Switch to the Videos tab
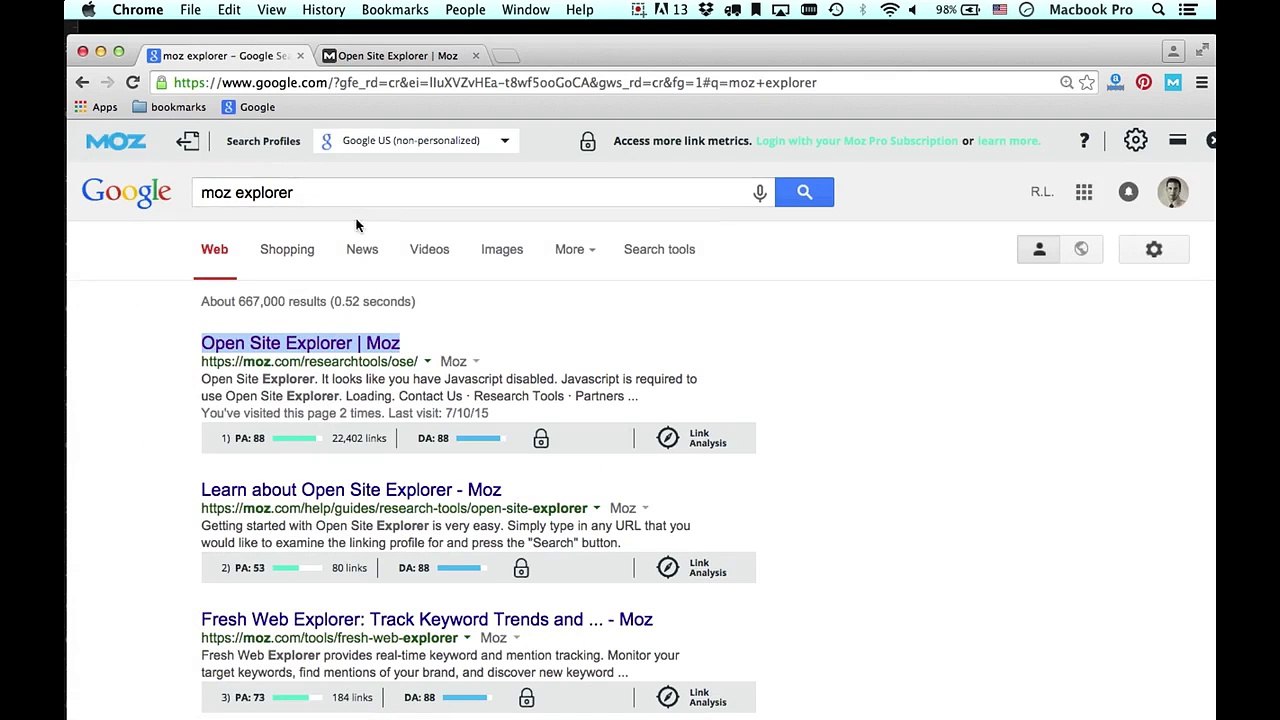1280x720 pixels. point(429,249)
